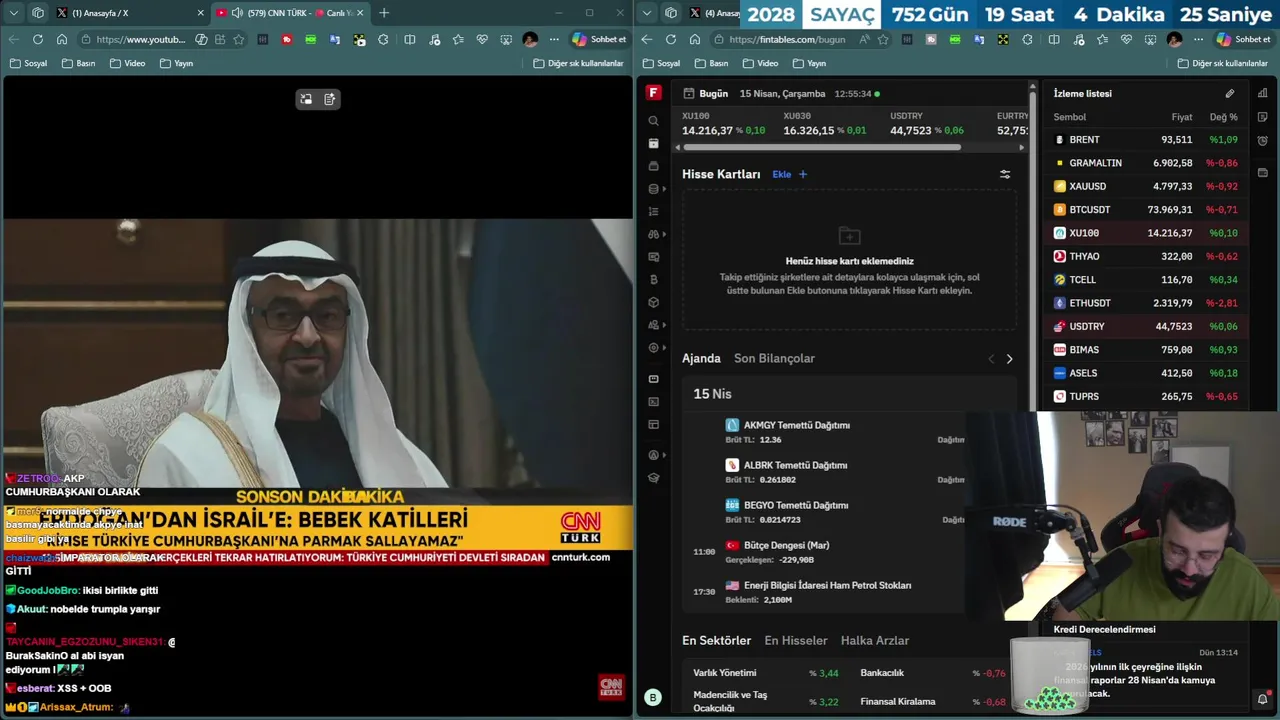Image resolution: width=1280 pixels, height=720 pixels.
Task: Open Fintables search icon in sidebar
Action: 653,121
